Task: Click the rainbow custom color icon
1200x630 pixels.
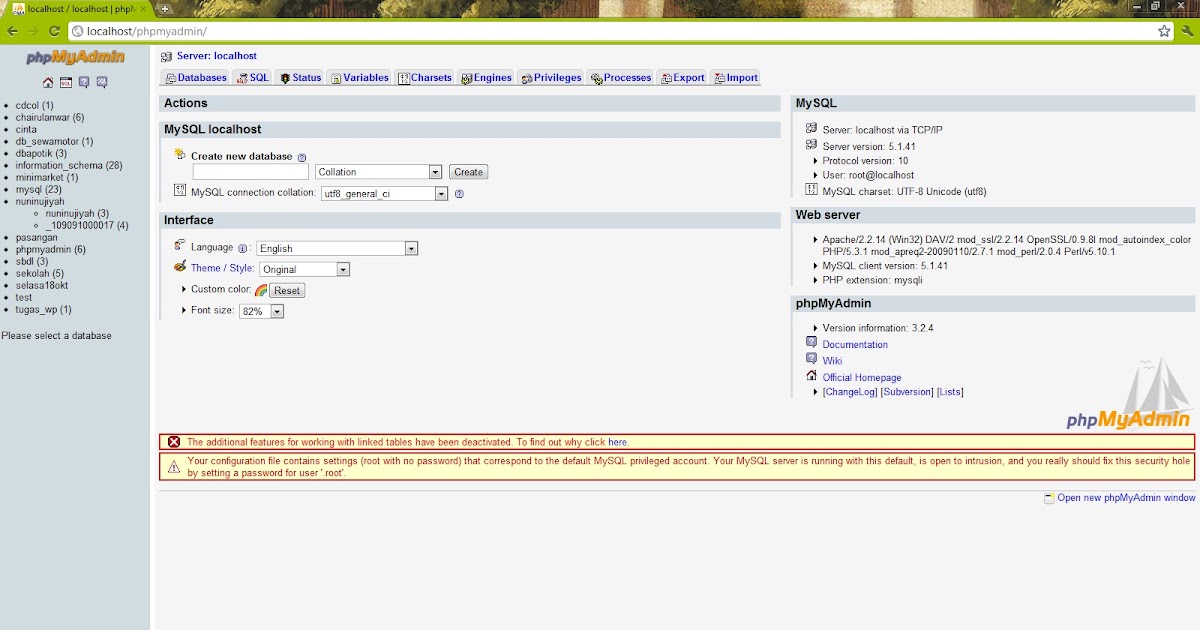Action: tap(261, 290)
